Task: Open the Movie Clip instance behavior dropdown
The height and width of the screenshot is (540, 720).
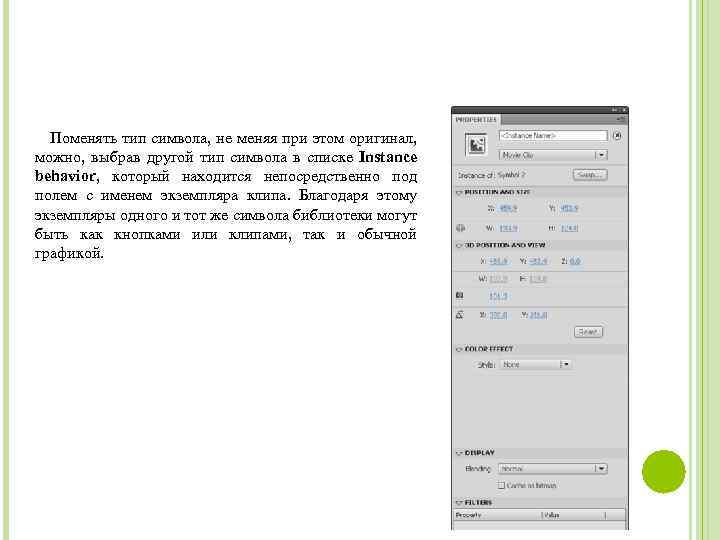Action: (553, 155)
